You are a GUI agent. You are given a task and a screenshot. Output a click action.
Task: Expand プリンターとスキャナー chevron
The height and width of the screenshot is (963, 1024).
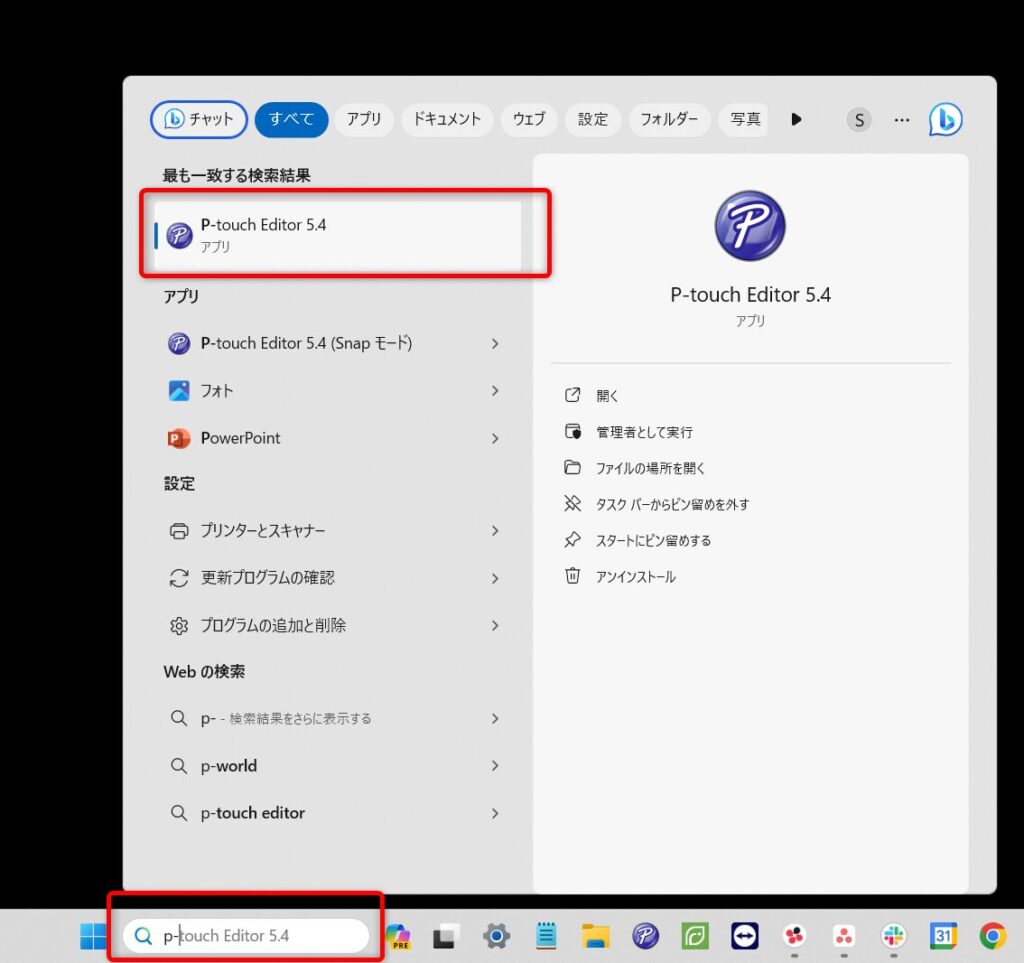495,531
